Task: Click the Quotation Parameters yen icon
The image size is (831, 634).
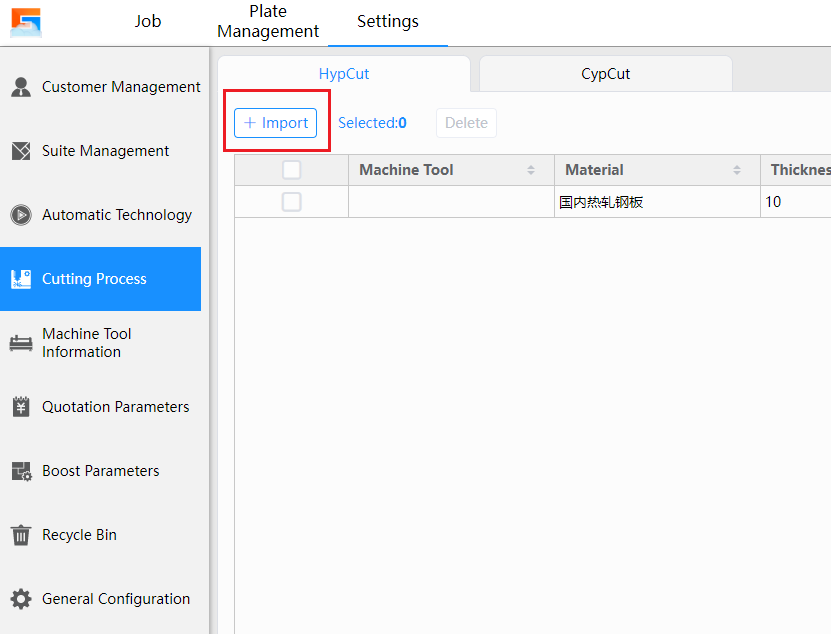Action: pos(21,407)
